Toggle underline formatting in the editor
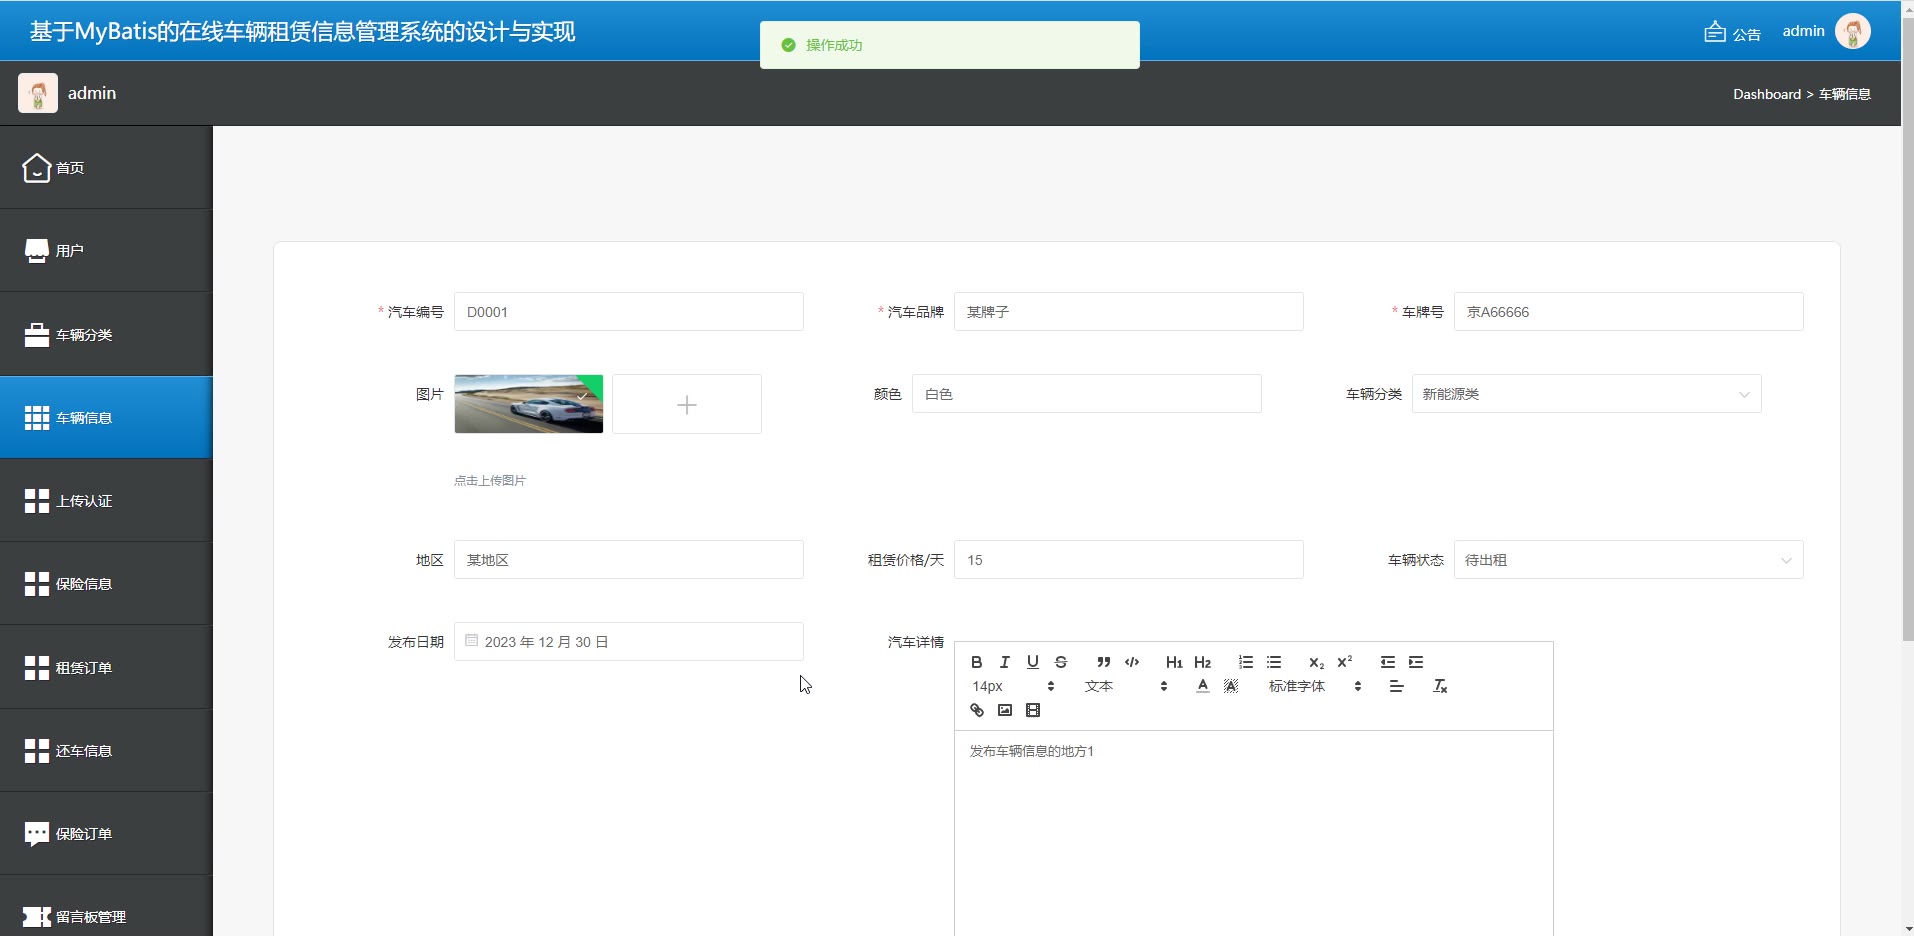This screenshot has height=936, width=1914. [x=1033, y=662]
